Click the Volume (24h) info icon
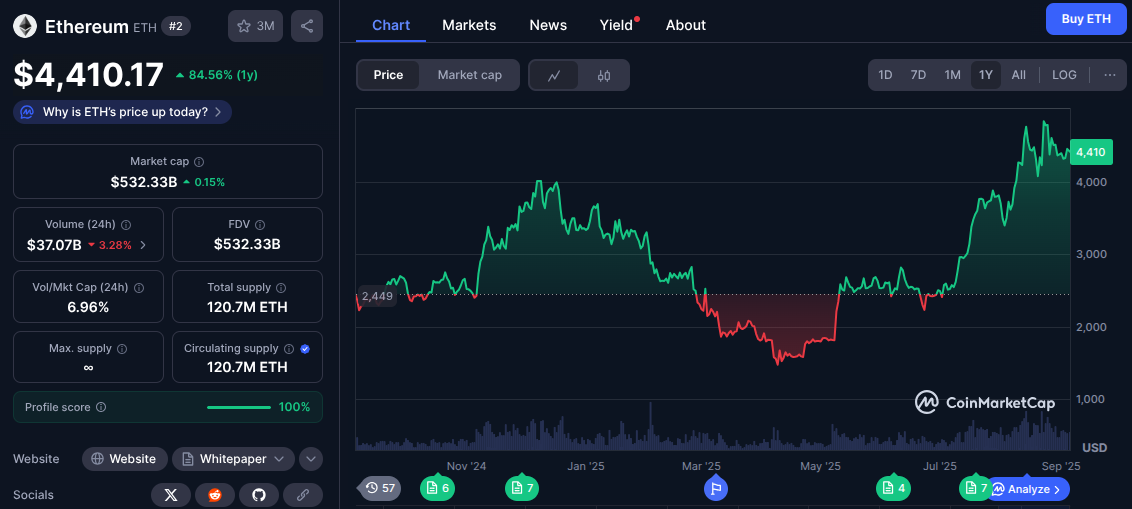This screenshot has width=1132, height=509. [126, 225]
